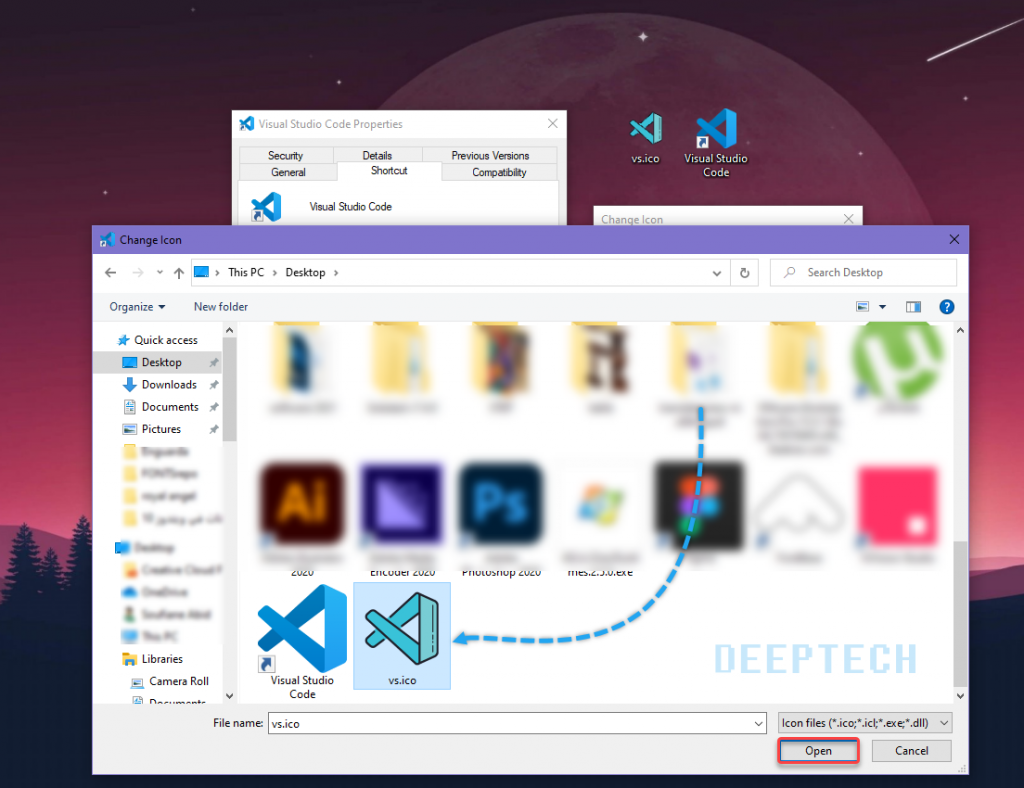The width and height of the screenshot is (1024, 788).
Task: Select Quick access in the navigation pane
Action: (157, 340)
